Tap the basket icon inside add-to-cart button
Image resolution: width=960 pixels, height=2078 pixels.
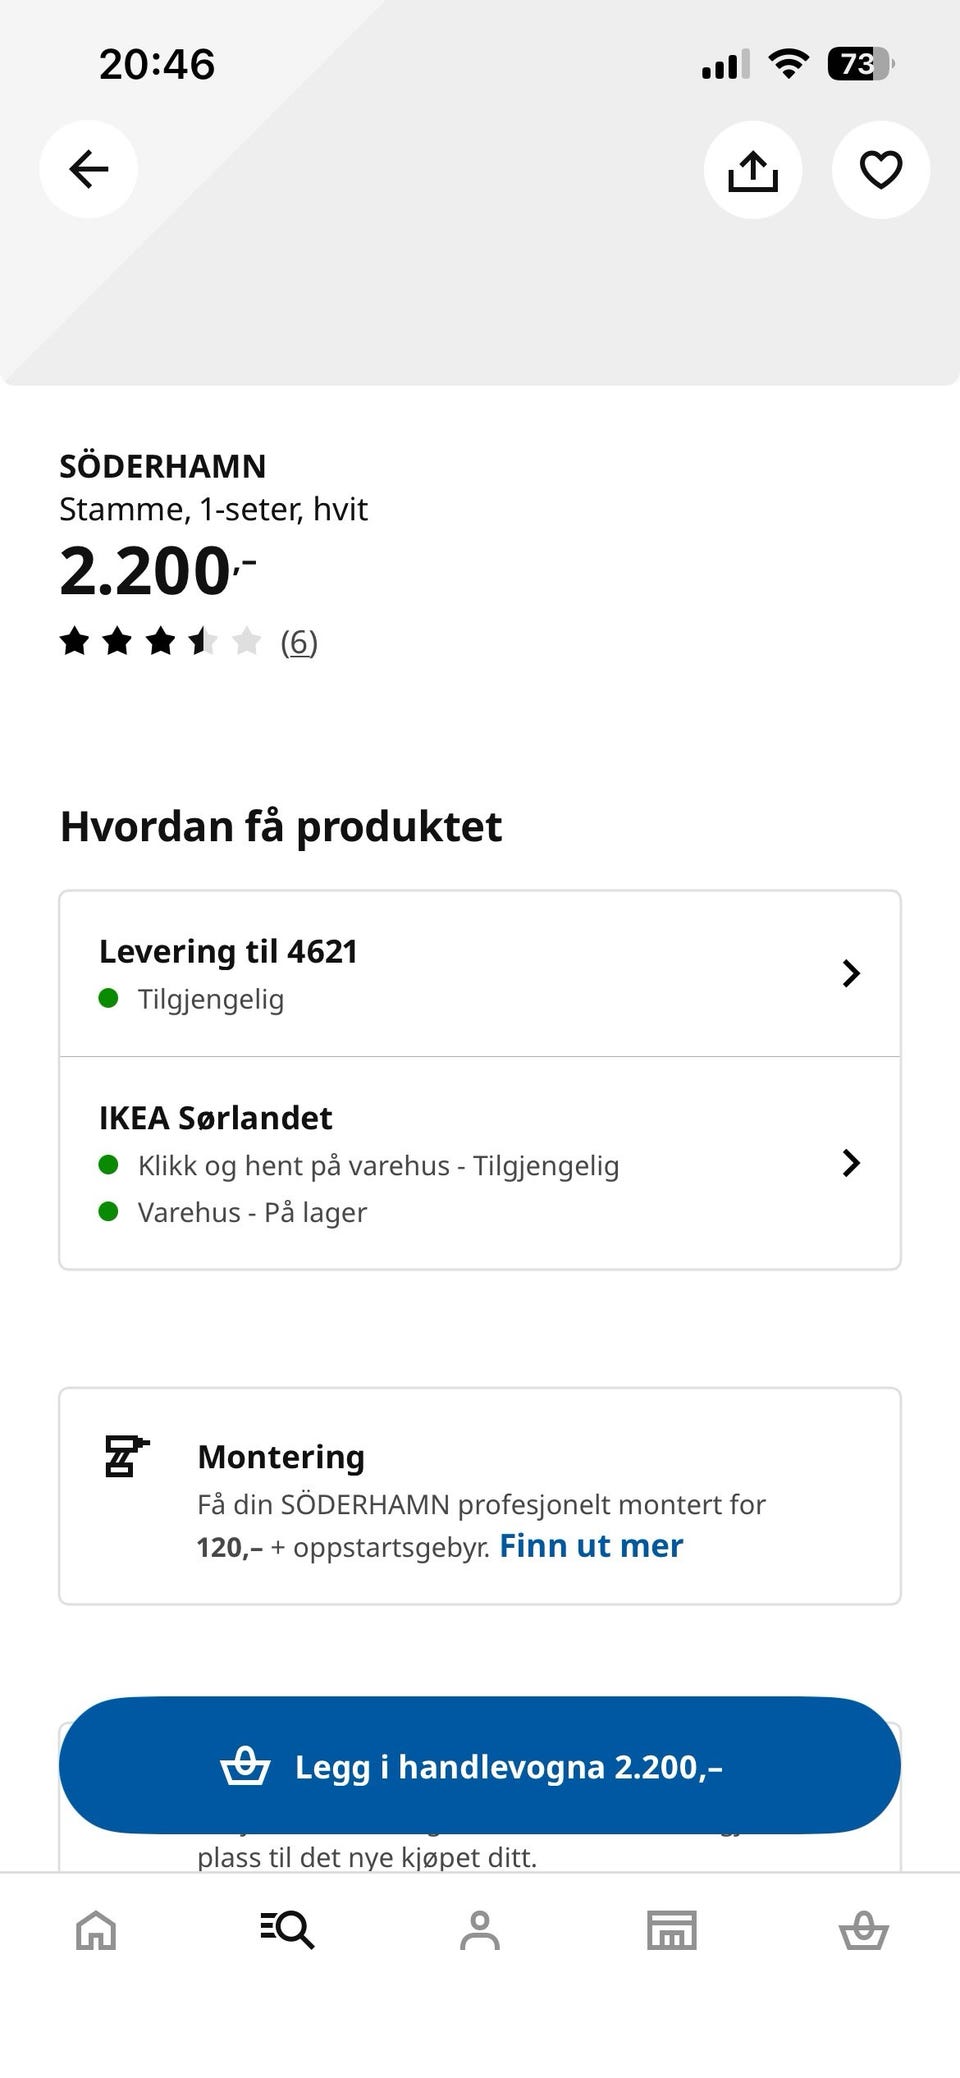[245, 1766]
